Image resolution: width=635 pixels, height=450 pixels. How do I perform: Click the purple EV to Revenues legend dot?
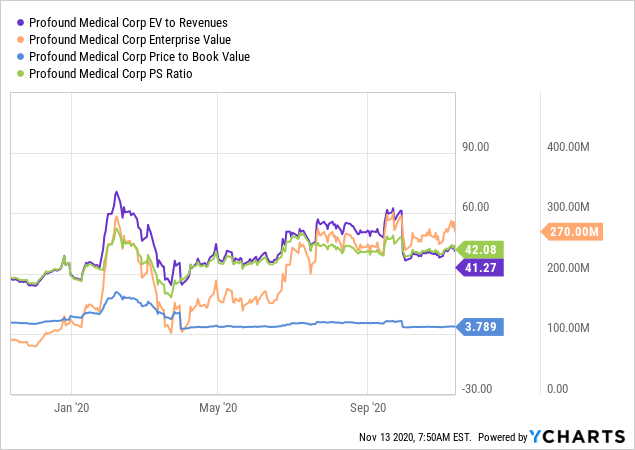21,23
